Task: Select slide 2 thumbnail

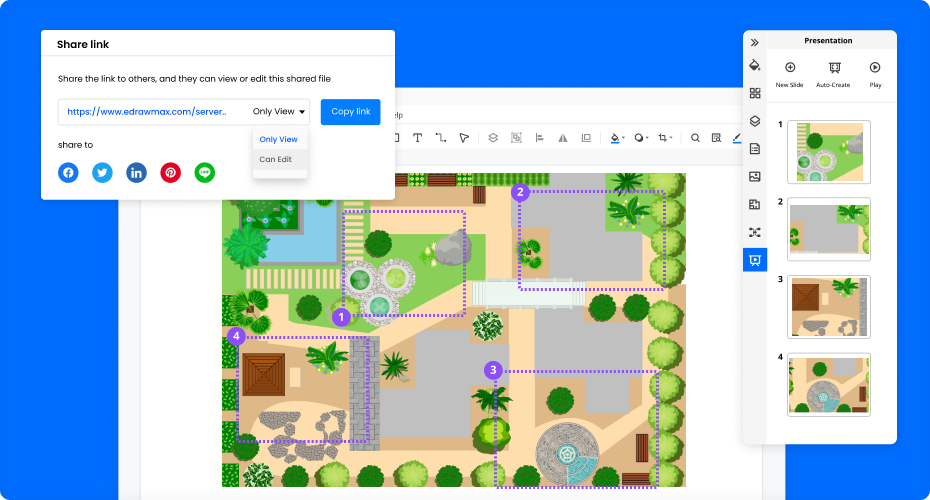Action: [x=828, y=229]
